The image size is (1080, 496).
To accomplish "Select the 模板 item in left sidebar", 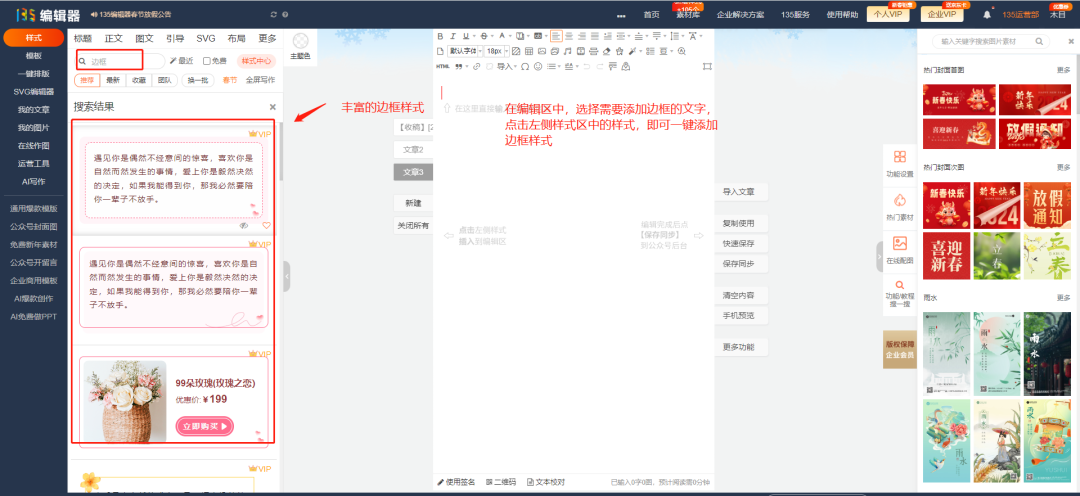I will point(33,56).
